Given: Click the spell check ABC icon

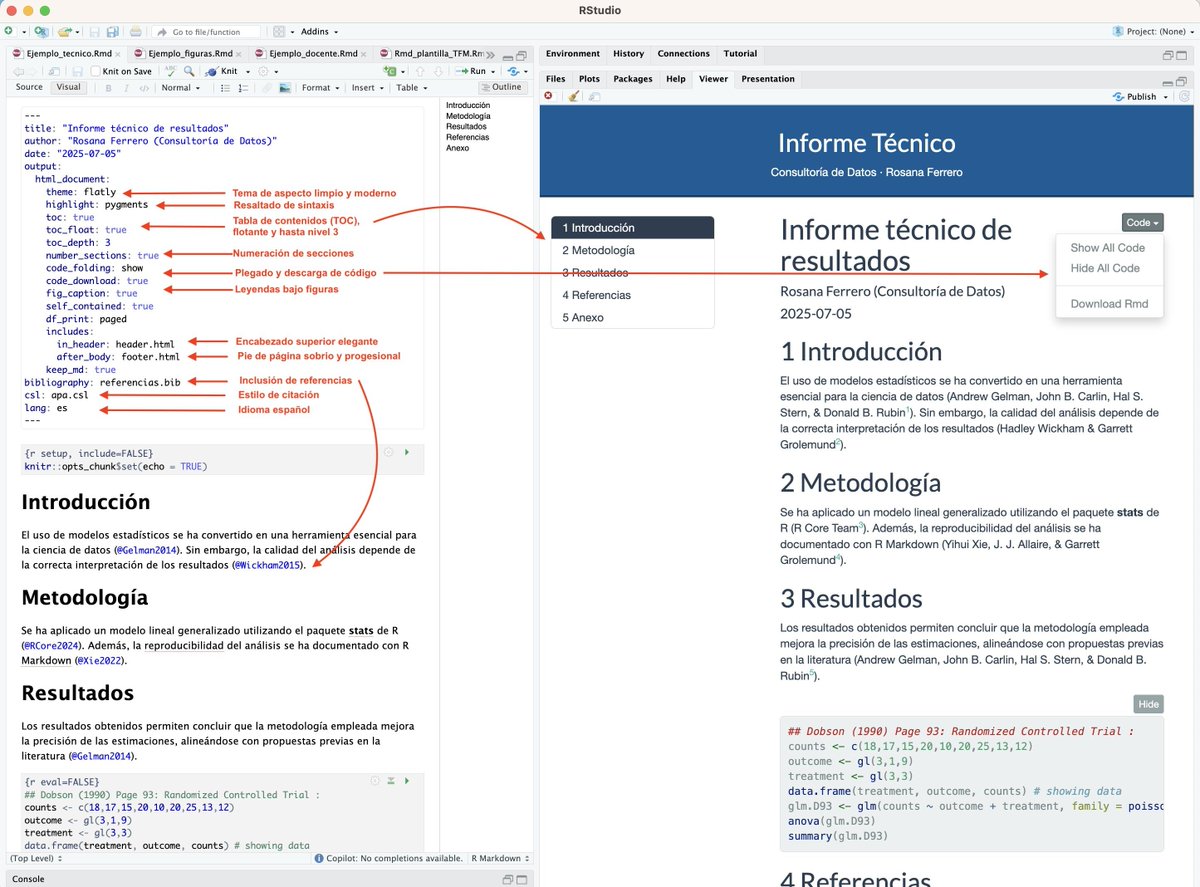Looking at the screenshot, I should [x=171, y=71].
